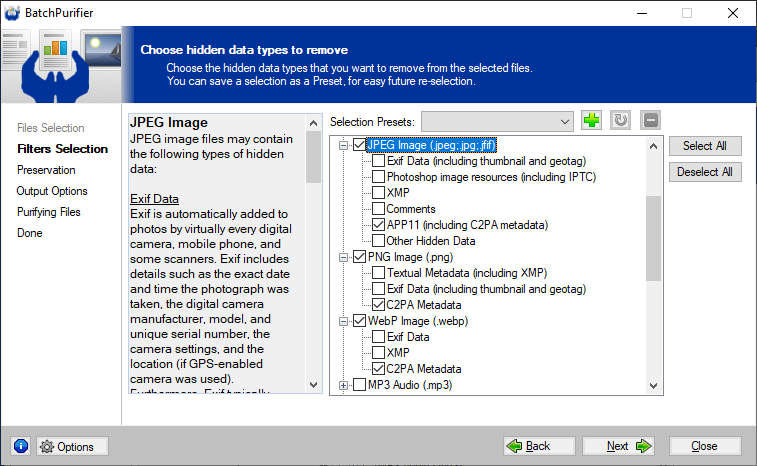757x466 pixels.
Task: Expand the MP3 Audio tree node
Action: 343,385
